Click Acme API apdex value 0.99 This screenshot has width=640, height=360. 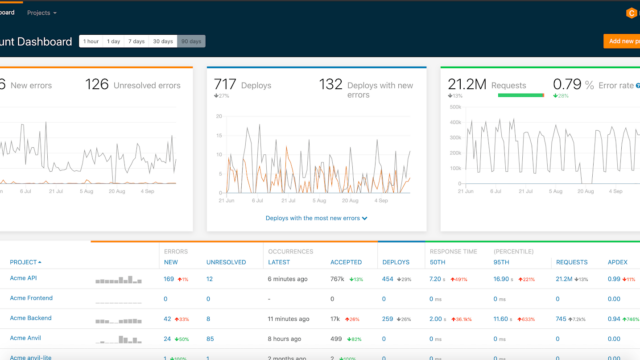[614, 279]
